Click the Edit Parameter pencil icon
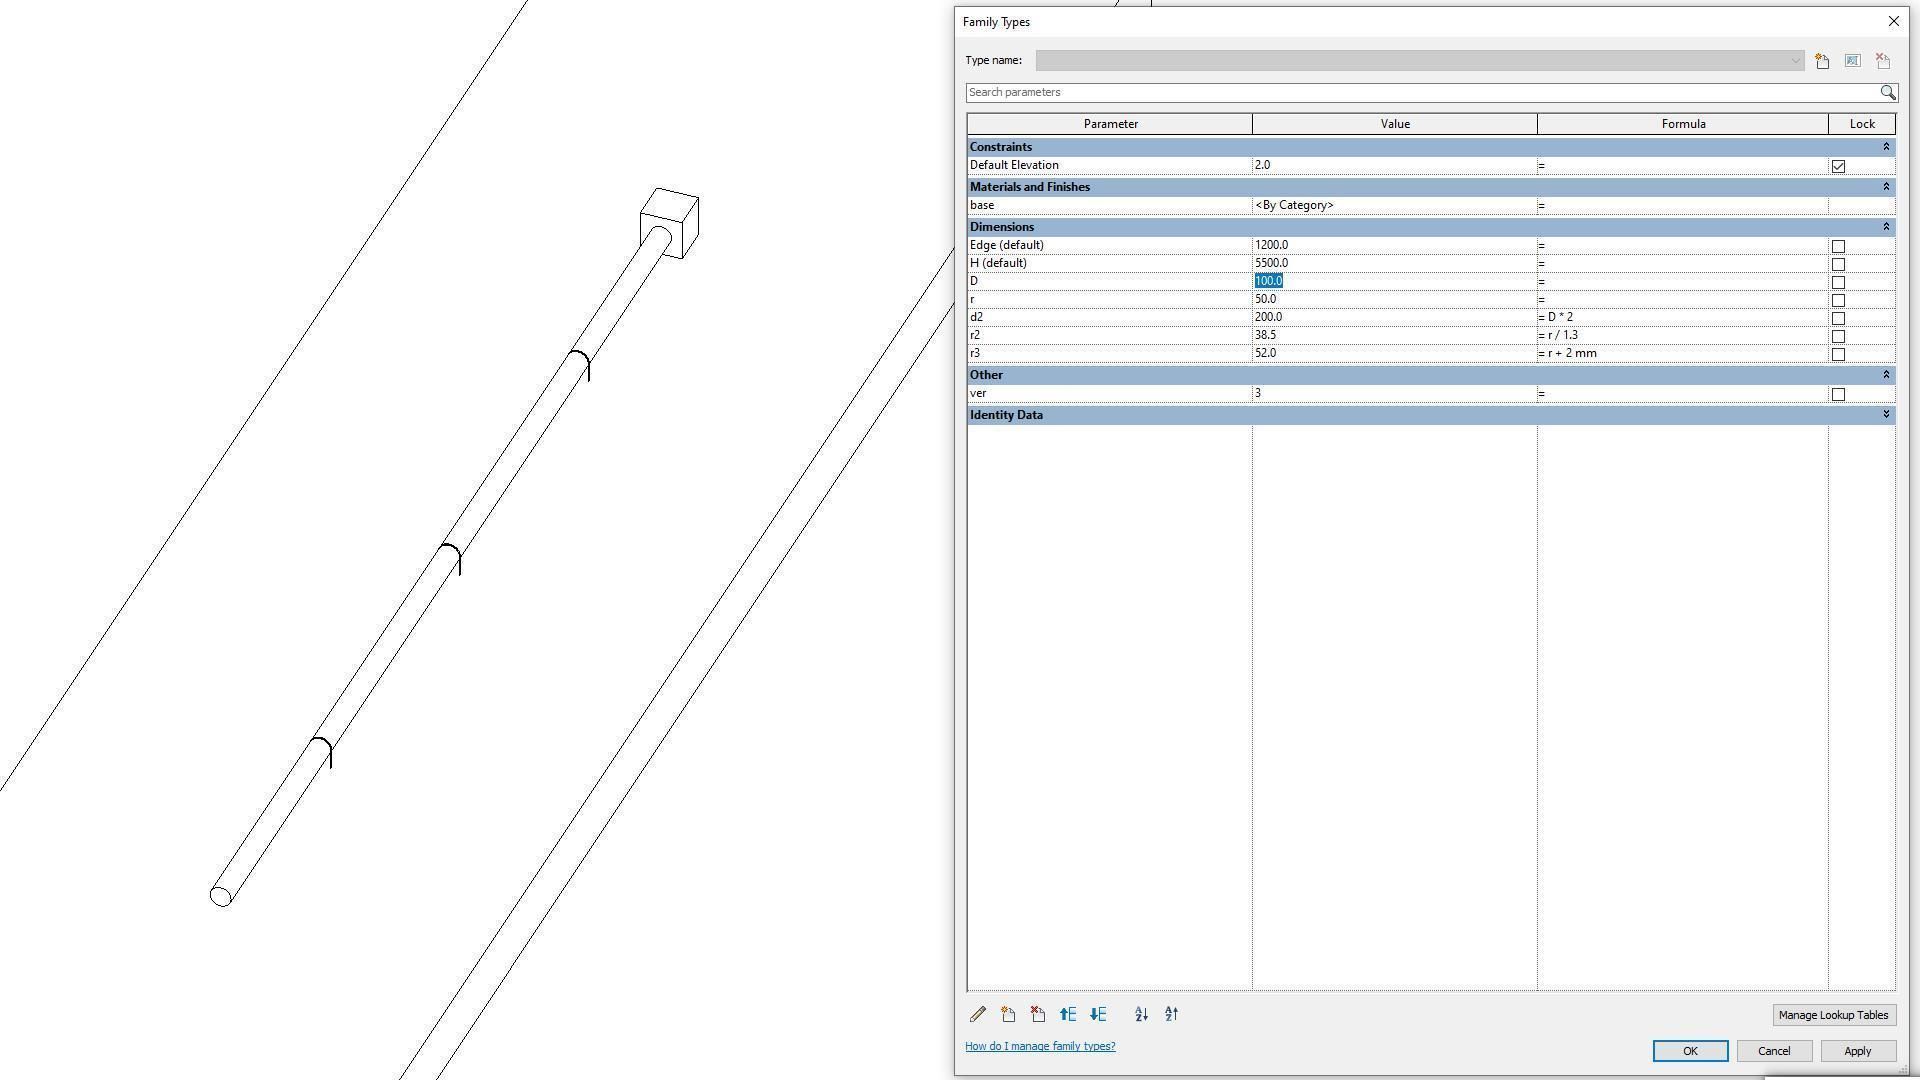 pos(978,1014)
